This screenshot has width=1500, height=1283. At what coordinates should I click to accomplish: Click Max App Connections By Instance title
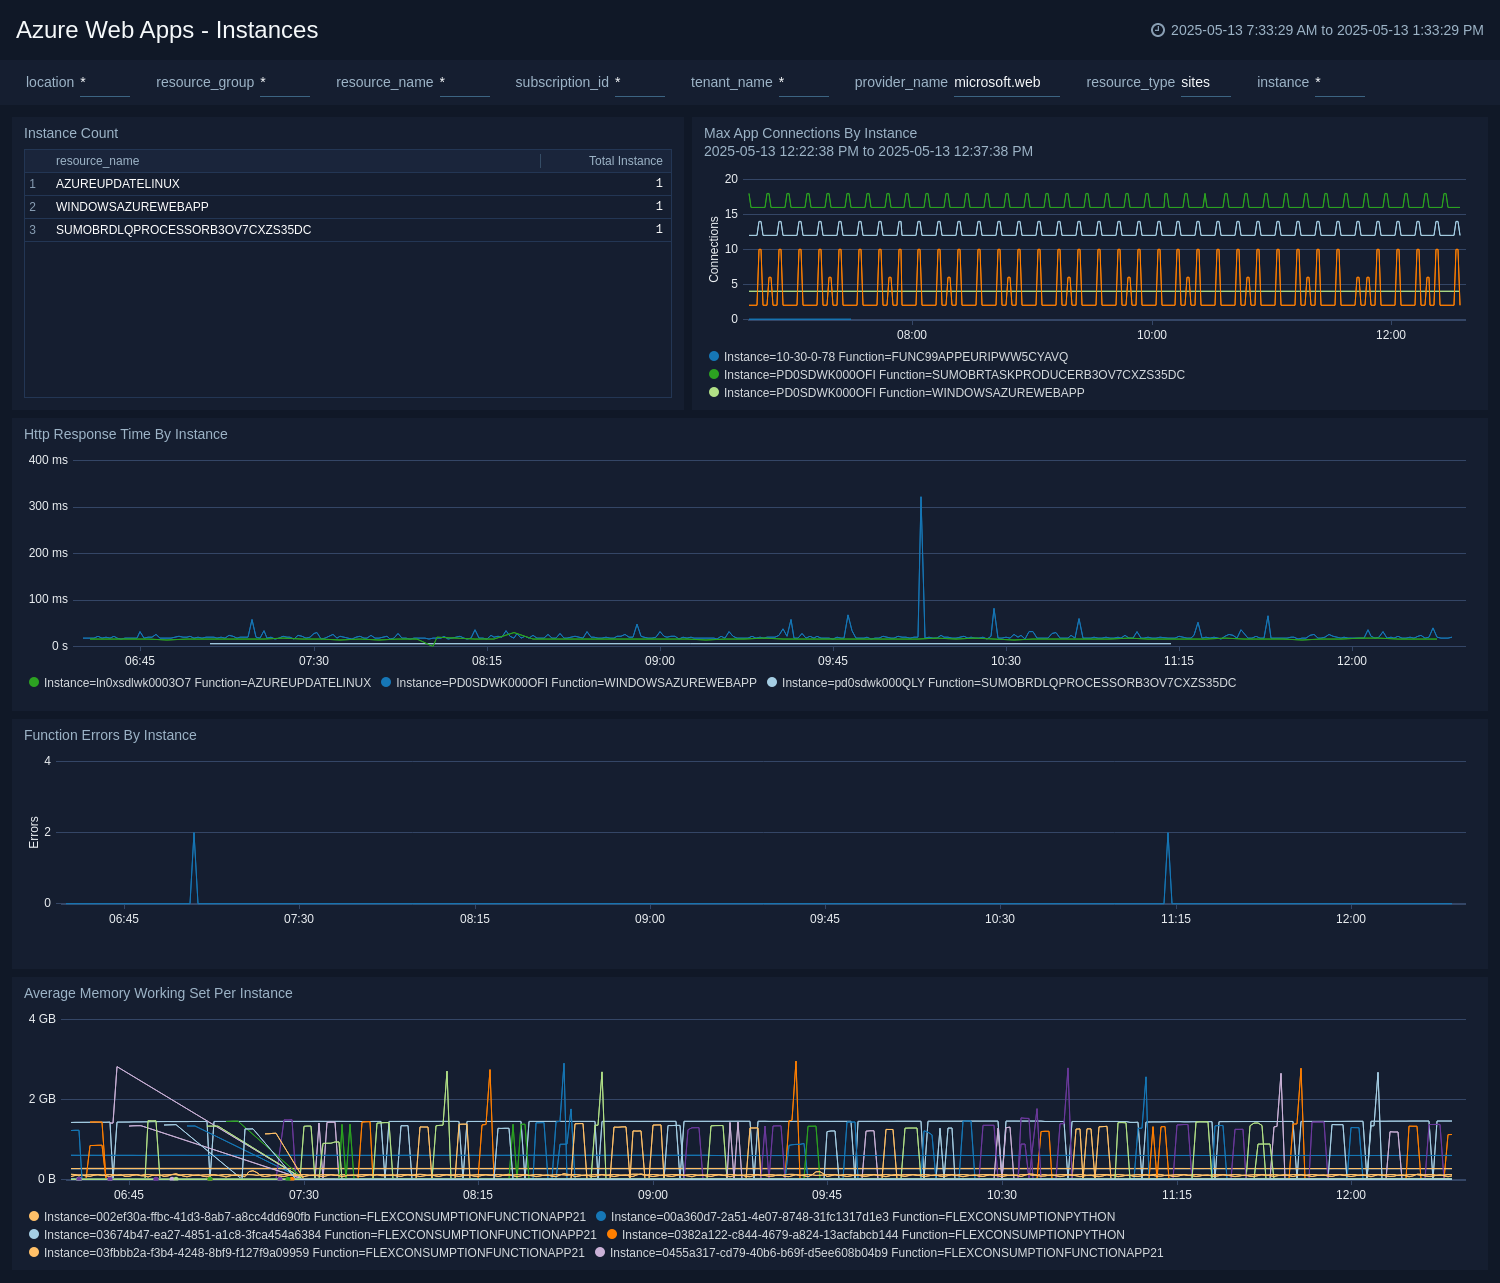(810, 133)
